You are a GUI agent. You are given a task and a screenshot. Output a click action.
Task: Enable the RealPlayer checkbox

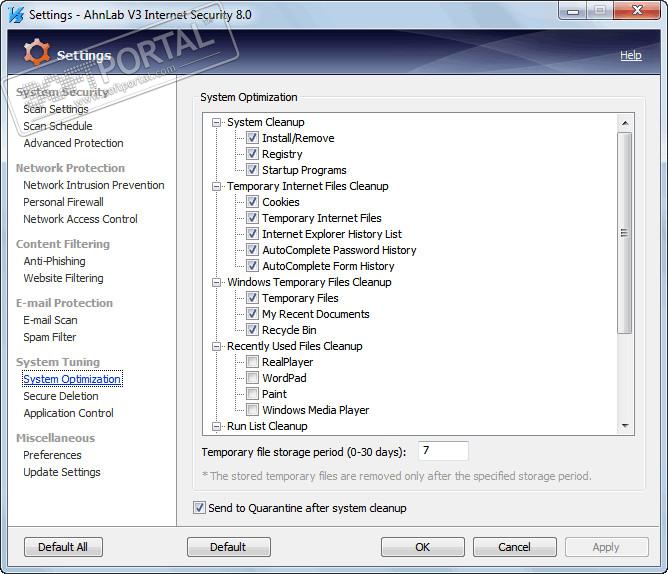pyautogui.click(x=252, y=362)
